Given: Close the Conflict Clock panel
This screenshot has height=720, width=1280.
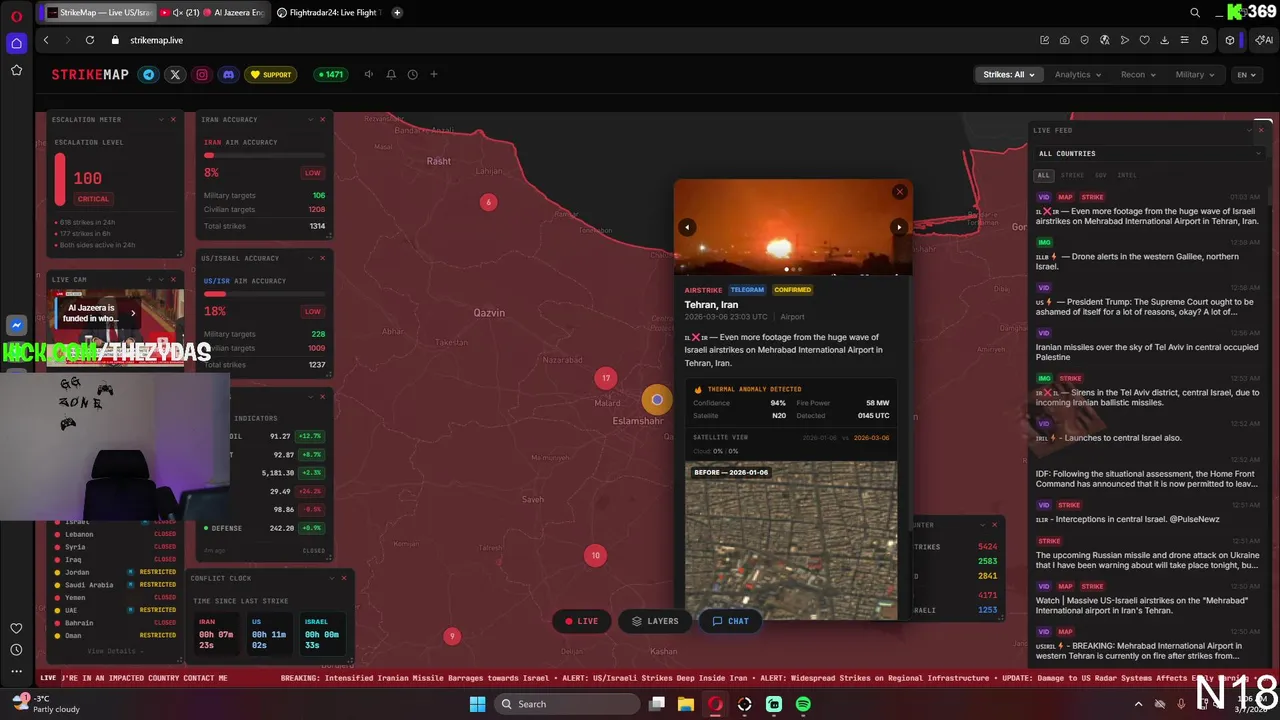Looking at the screenshot, I should tap(344, 578).
